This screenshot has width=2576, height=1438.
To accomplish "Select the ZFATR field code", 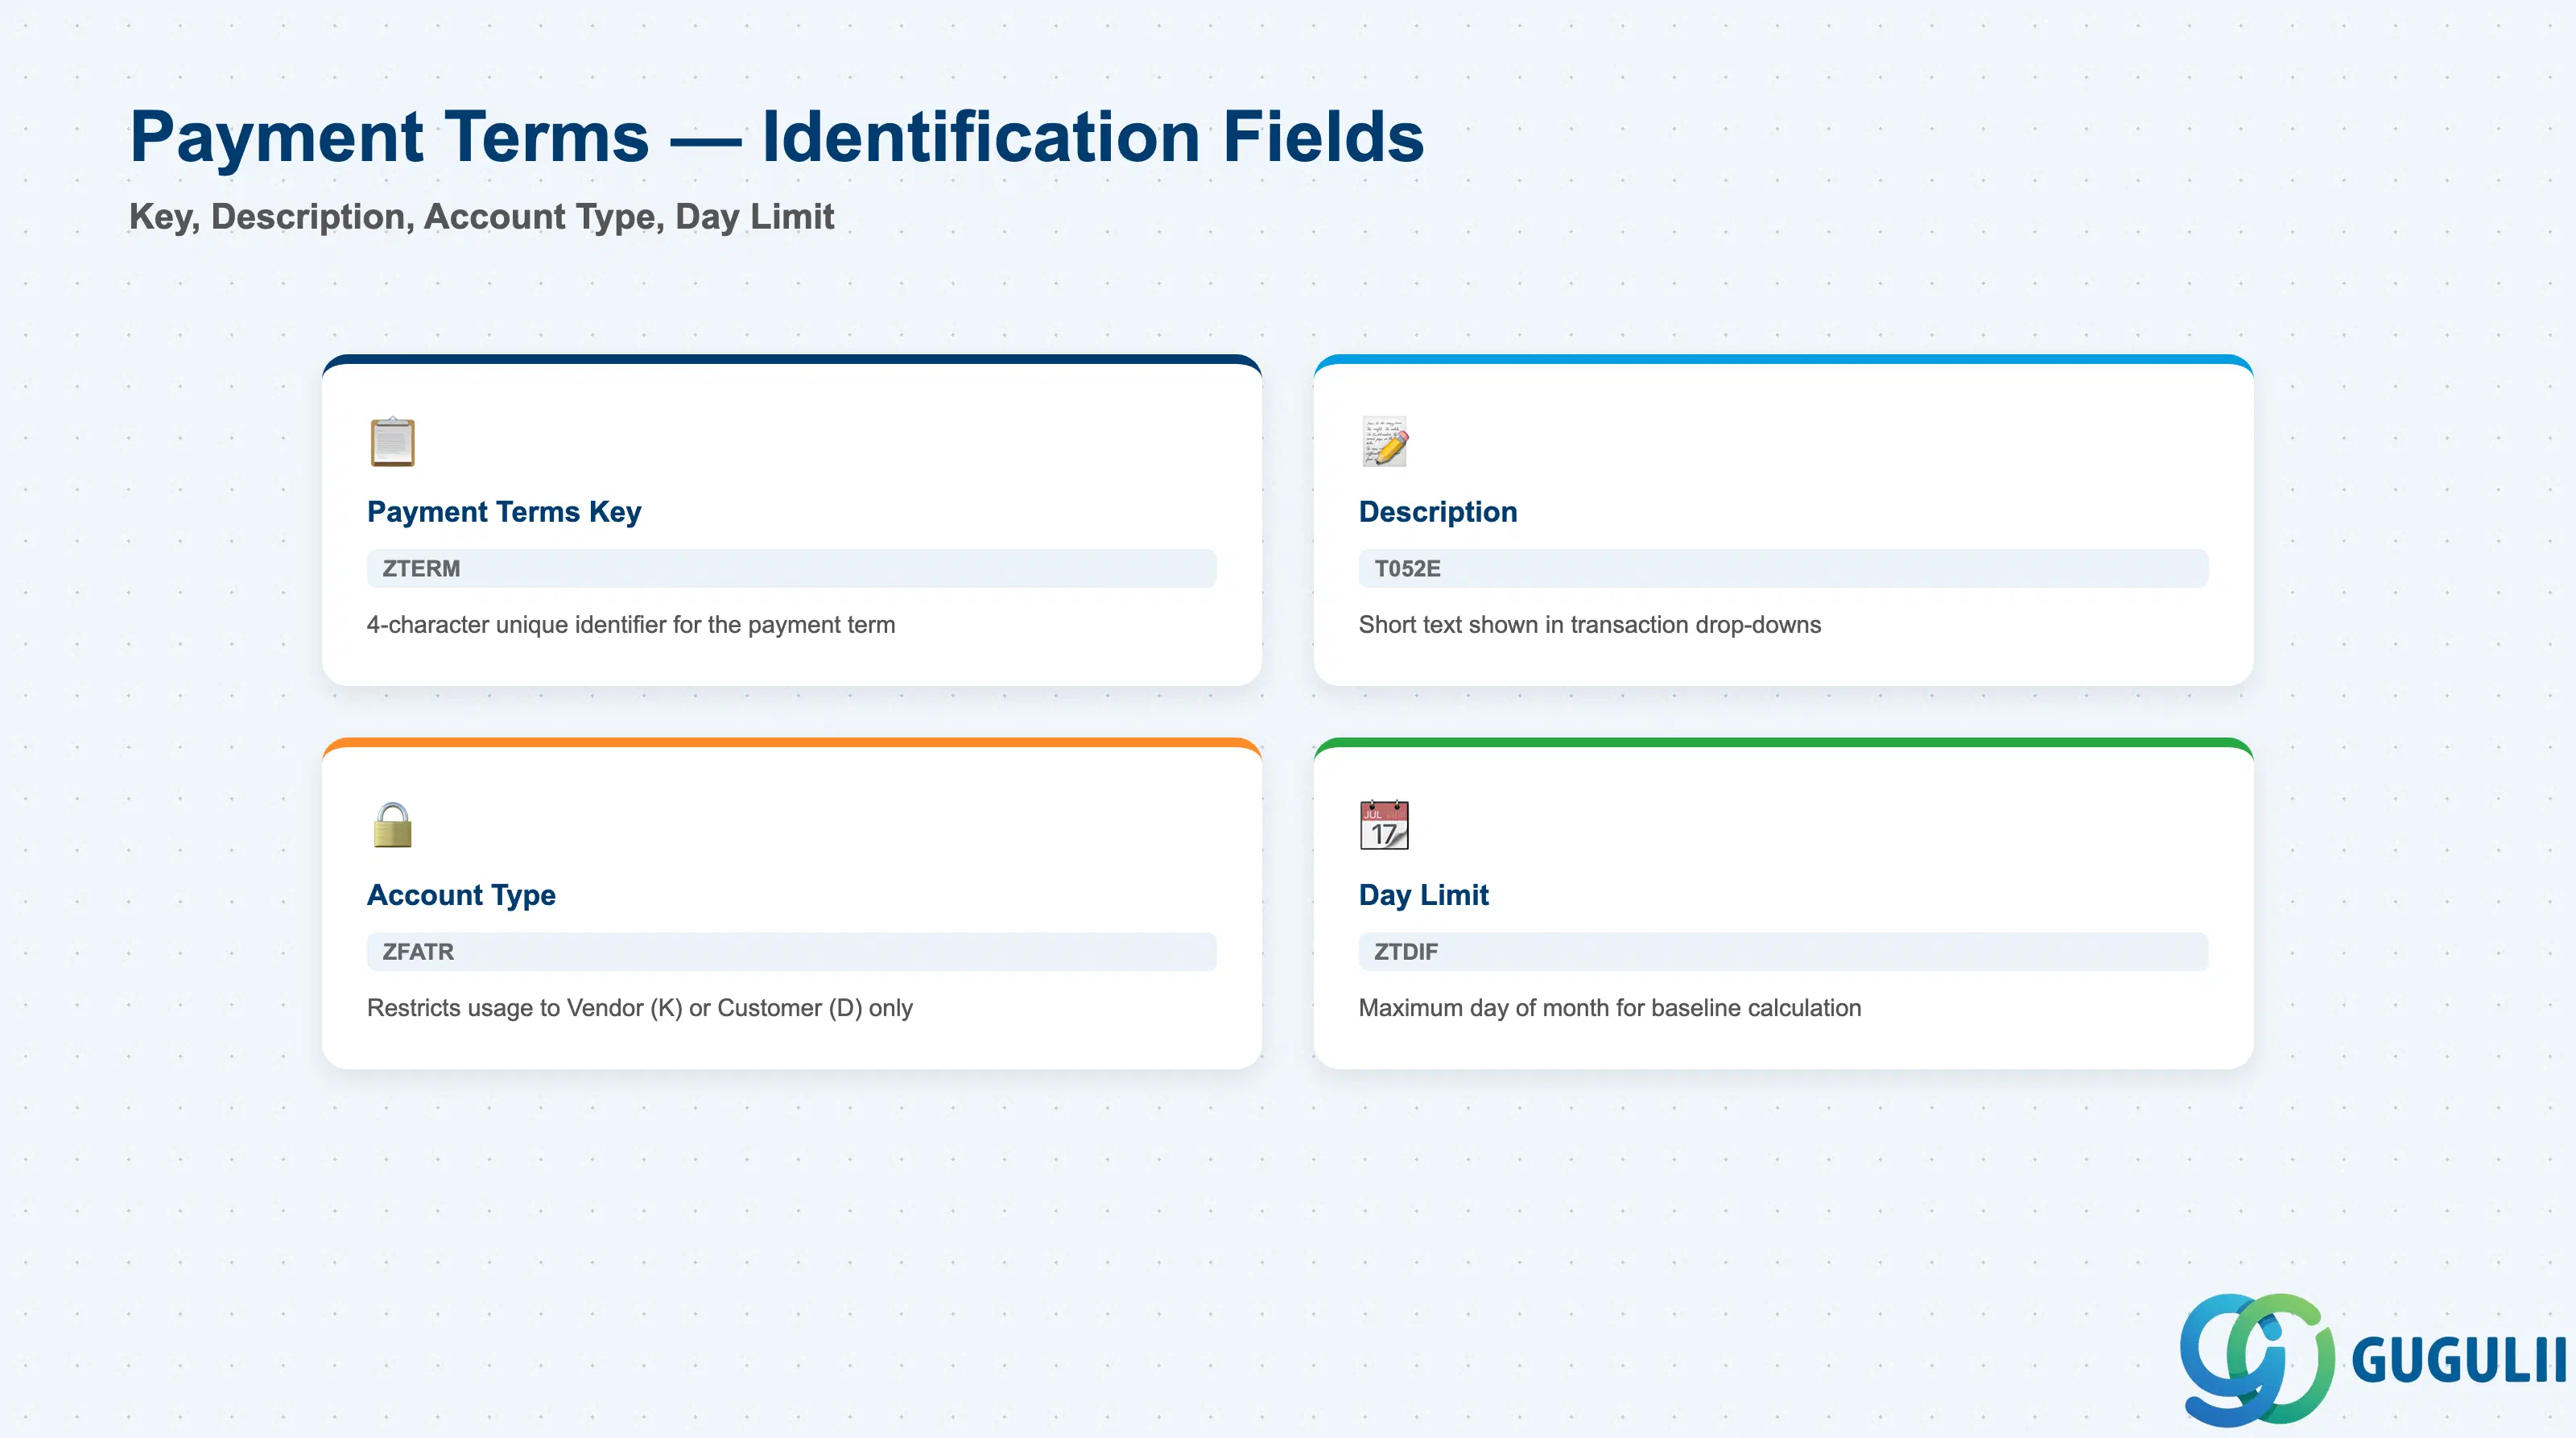I will tap(791, 951).
